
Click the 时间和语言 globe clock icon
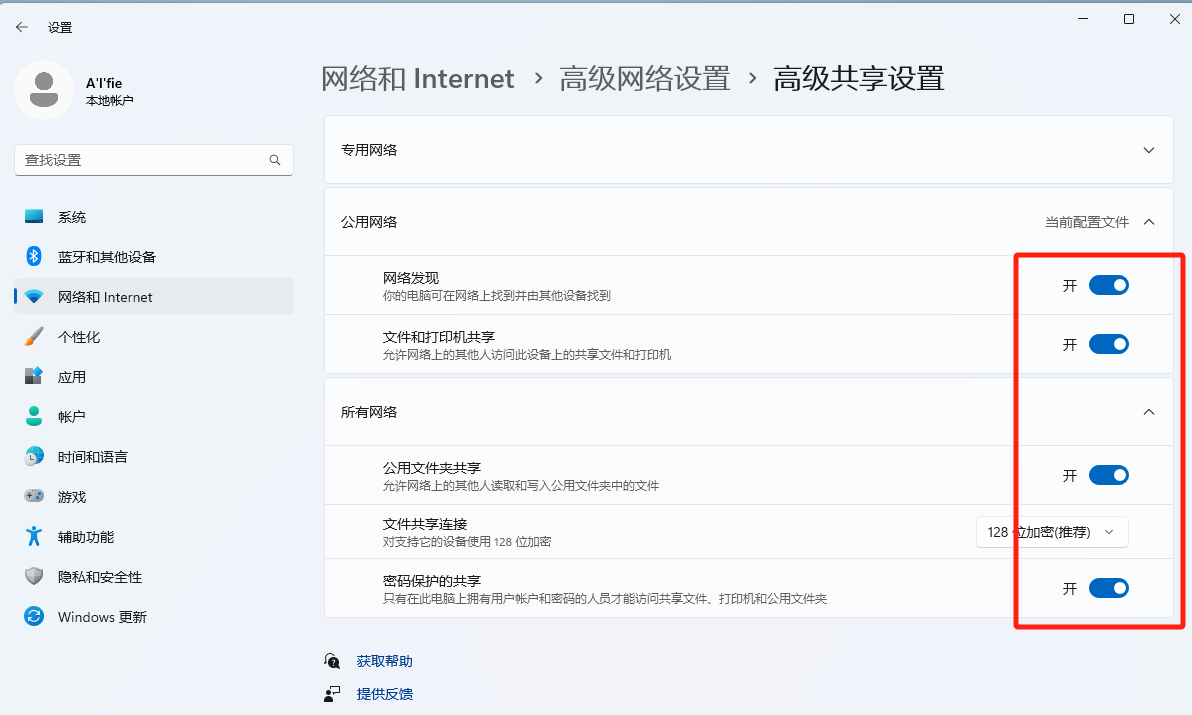[33, 456]
